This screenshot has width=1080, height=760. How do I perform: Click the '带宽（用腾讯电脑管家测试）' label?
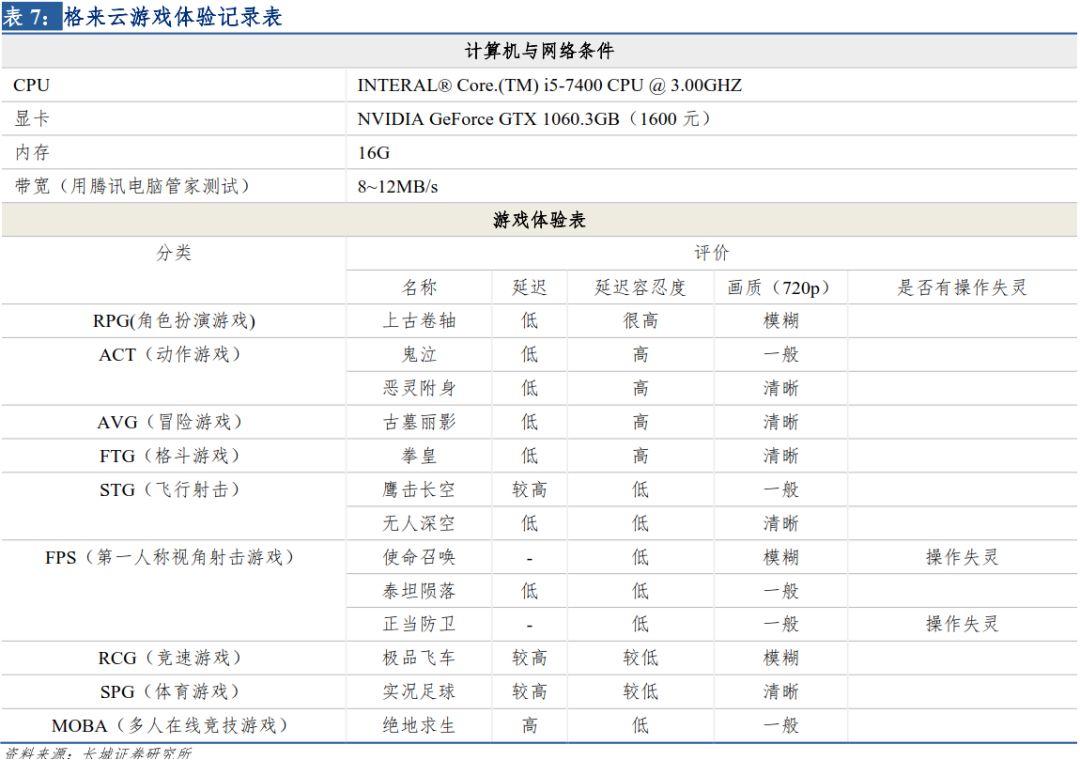pos(132,186)
